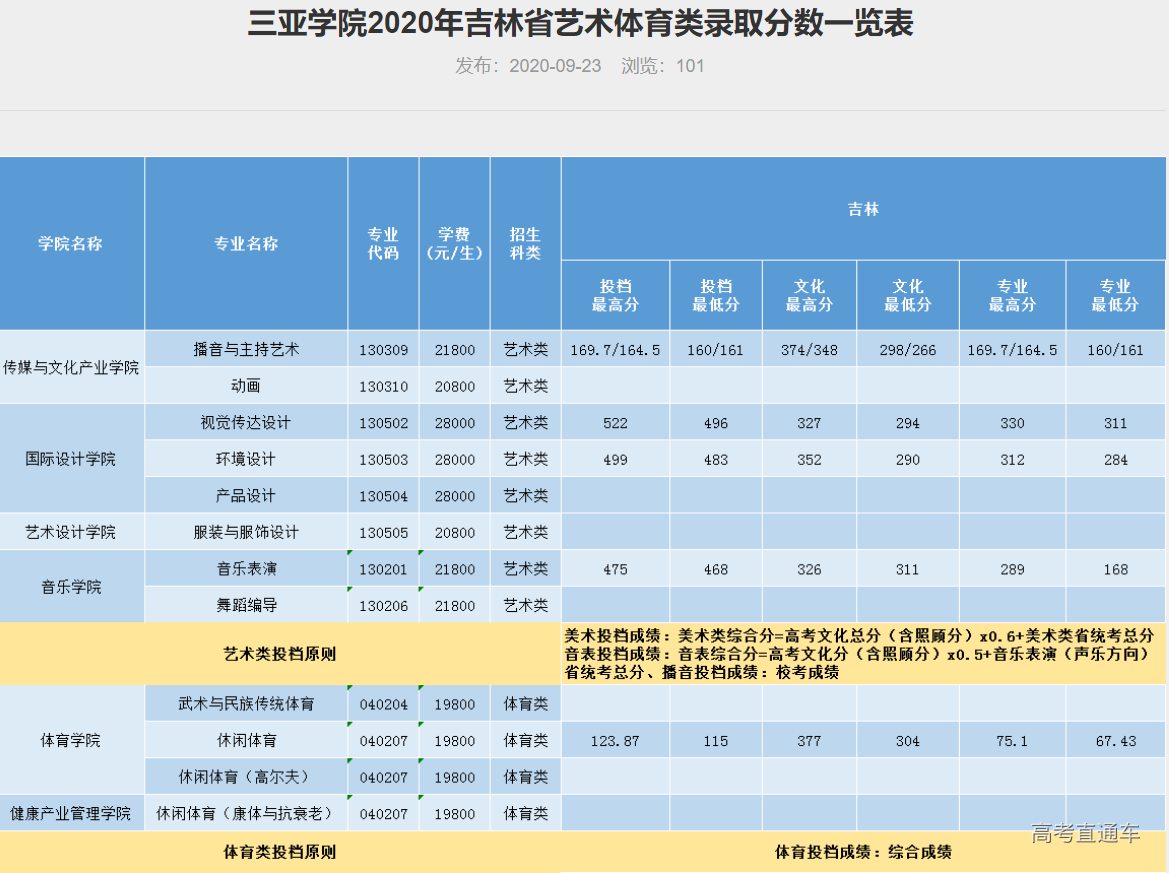
Task: Click the 123.87 score cell
Action: pos(615,741)
